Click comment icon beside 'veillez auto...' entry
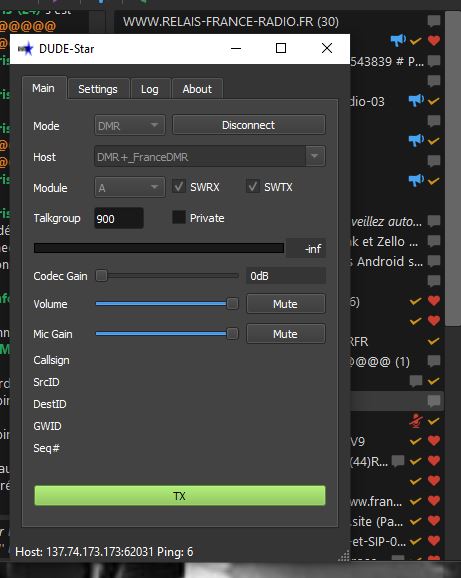 pyautogui.click(x=434, y=221)
